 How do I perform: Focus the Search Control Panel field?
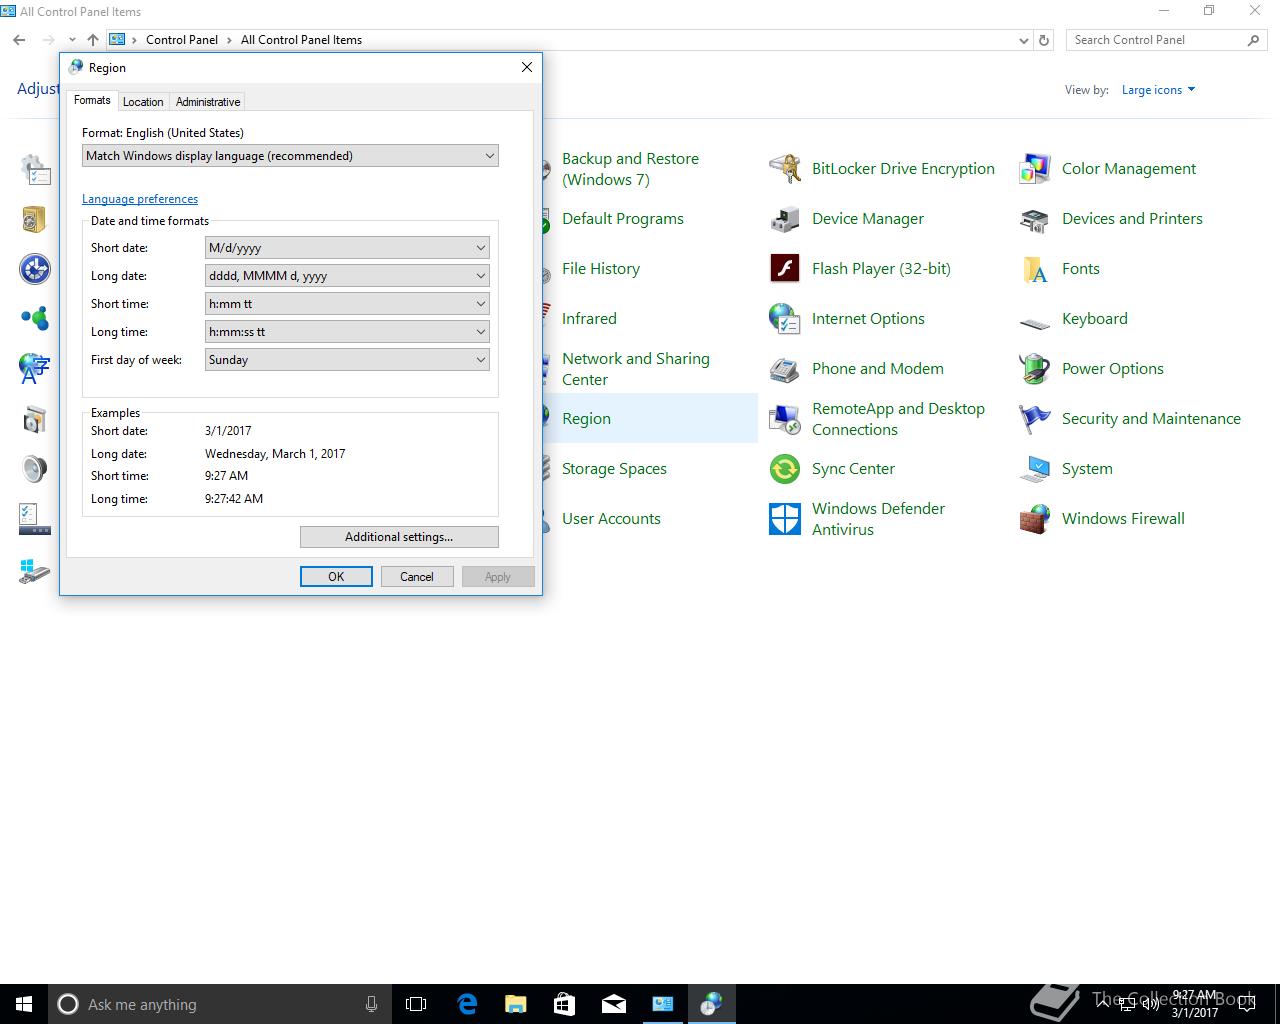pos(1154,40)
